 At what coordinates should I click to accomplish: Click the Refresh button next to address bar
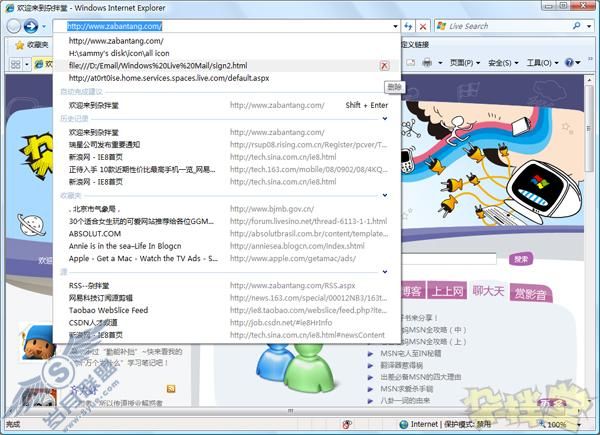[x=408, y=26]
